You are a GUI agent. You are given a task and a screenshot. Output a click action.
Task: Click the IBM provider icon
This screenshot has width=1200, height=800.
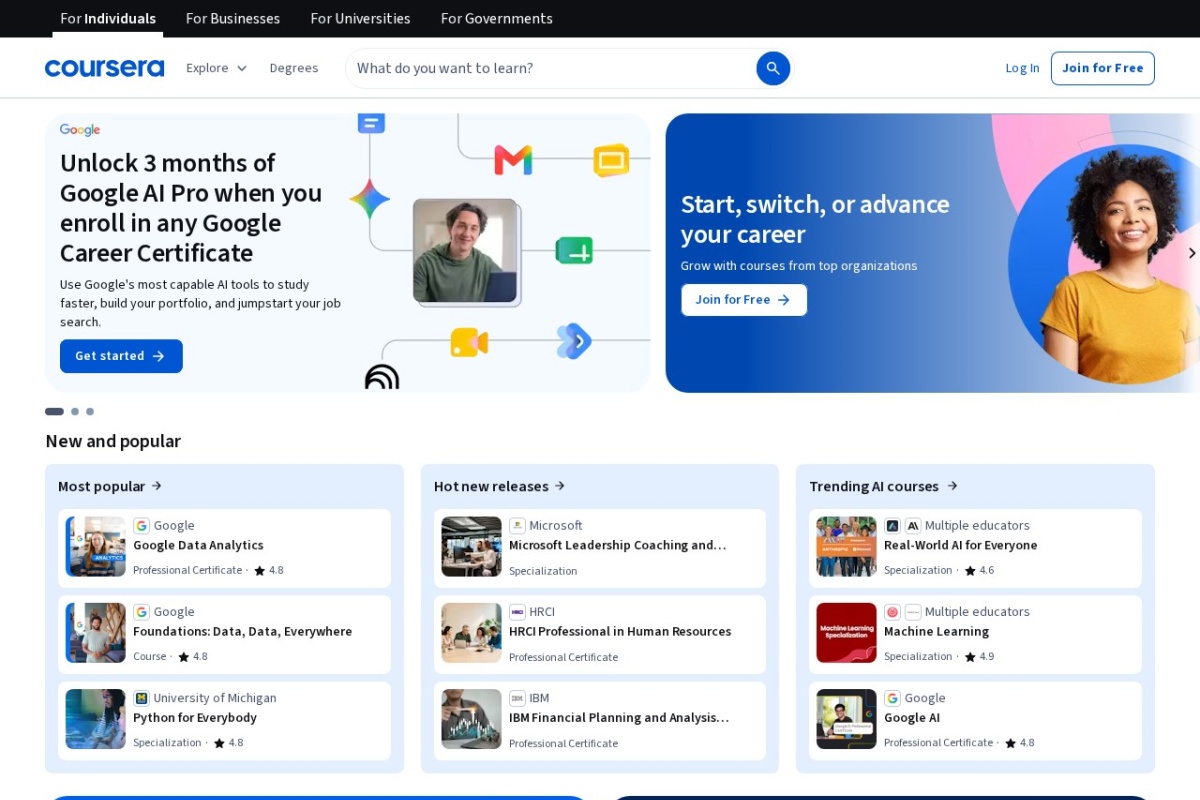tap(517, 698)
